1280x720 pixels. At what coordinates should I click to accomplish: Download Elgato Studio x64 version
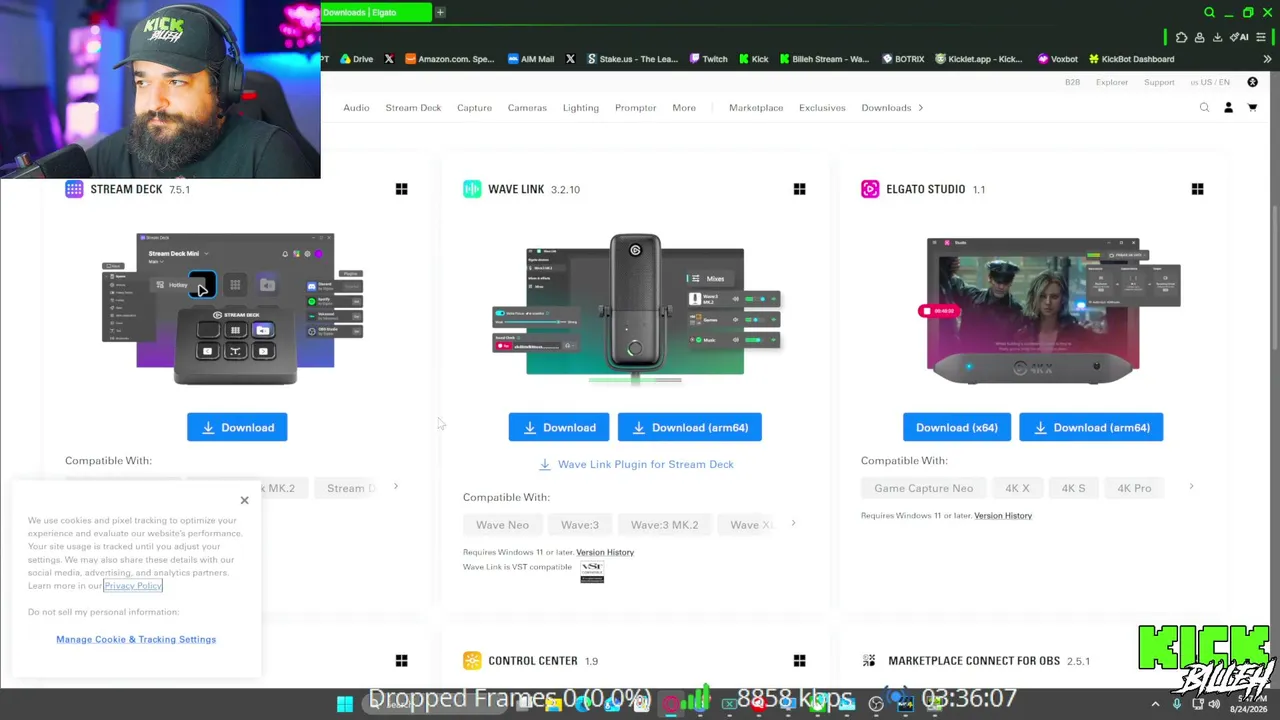tap(957, 428)
